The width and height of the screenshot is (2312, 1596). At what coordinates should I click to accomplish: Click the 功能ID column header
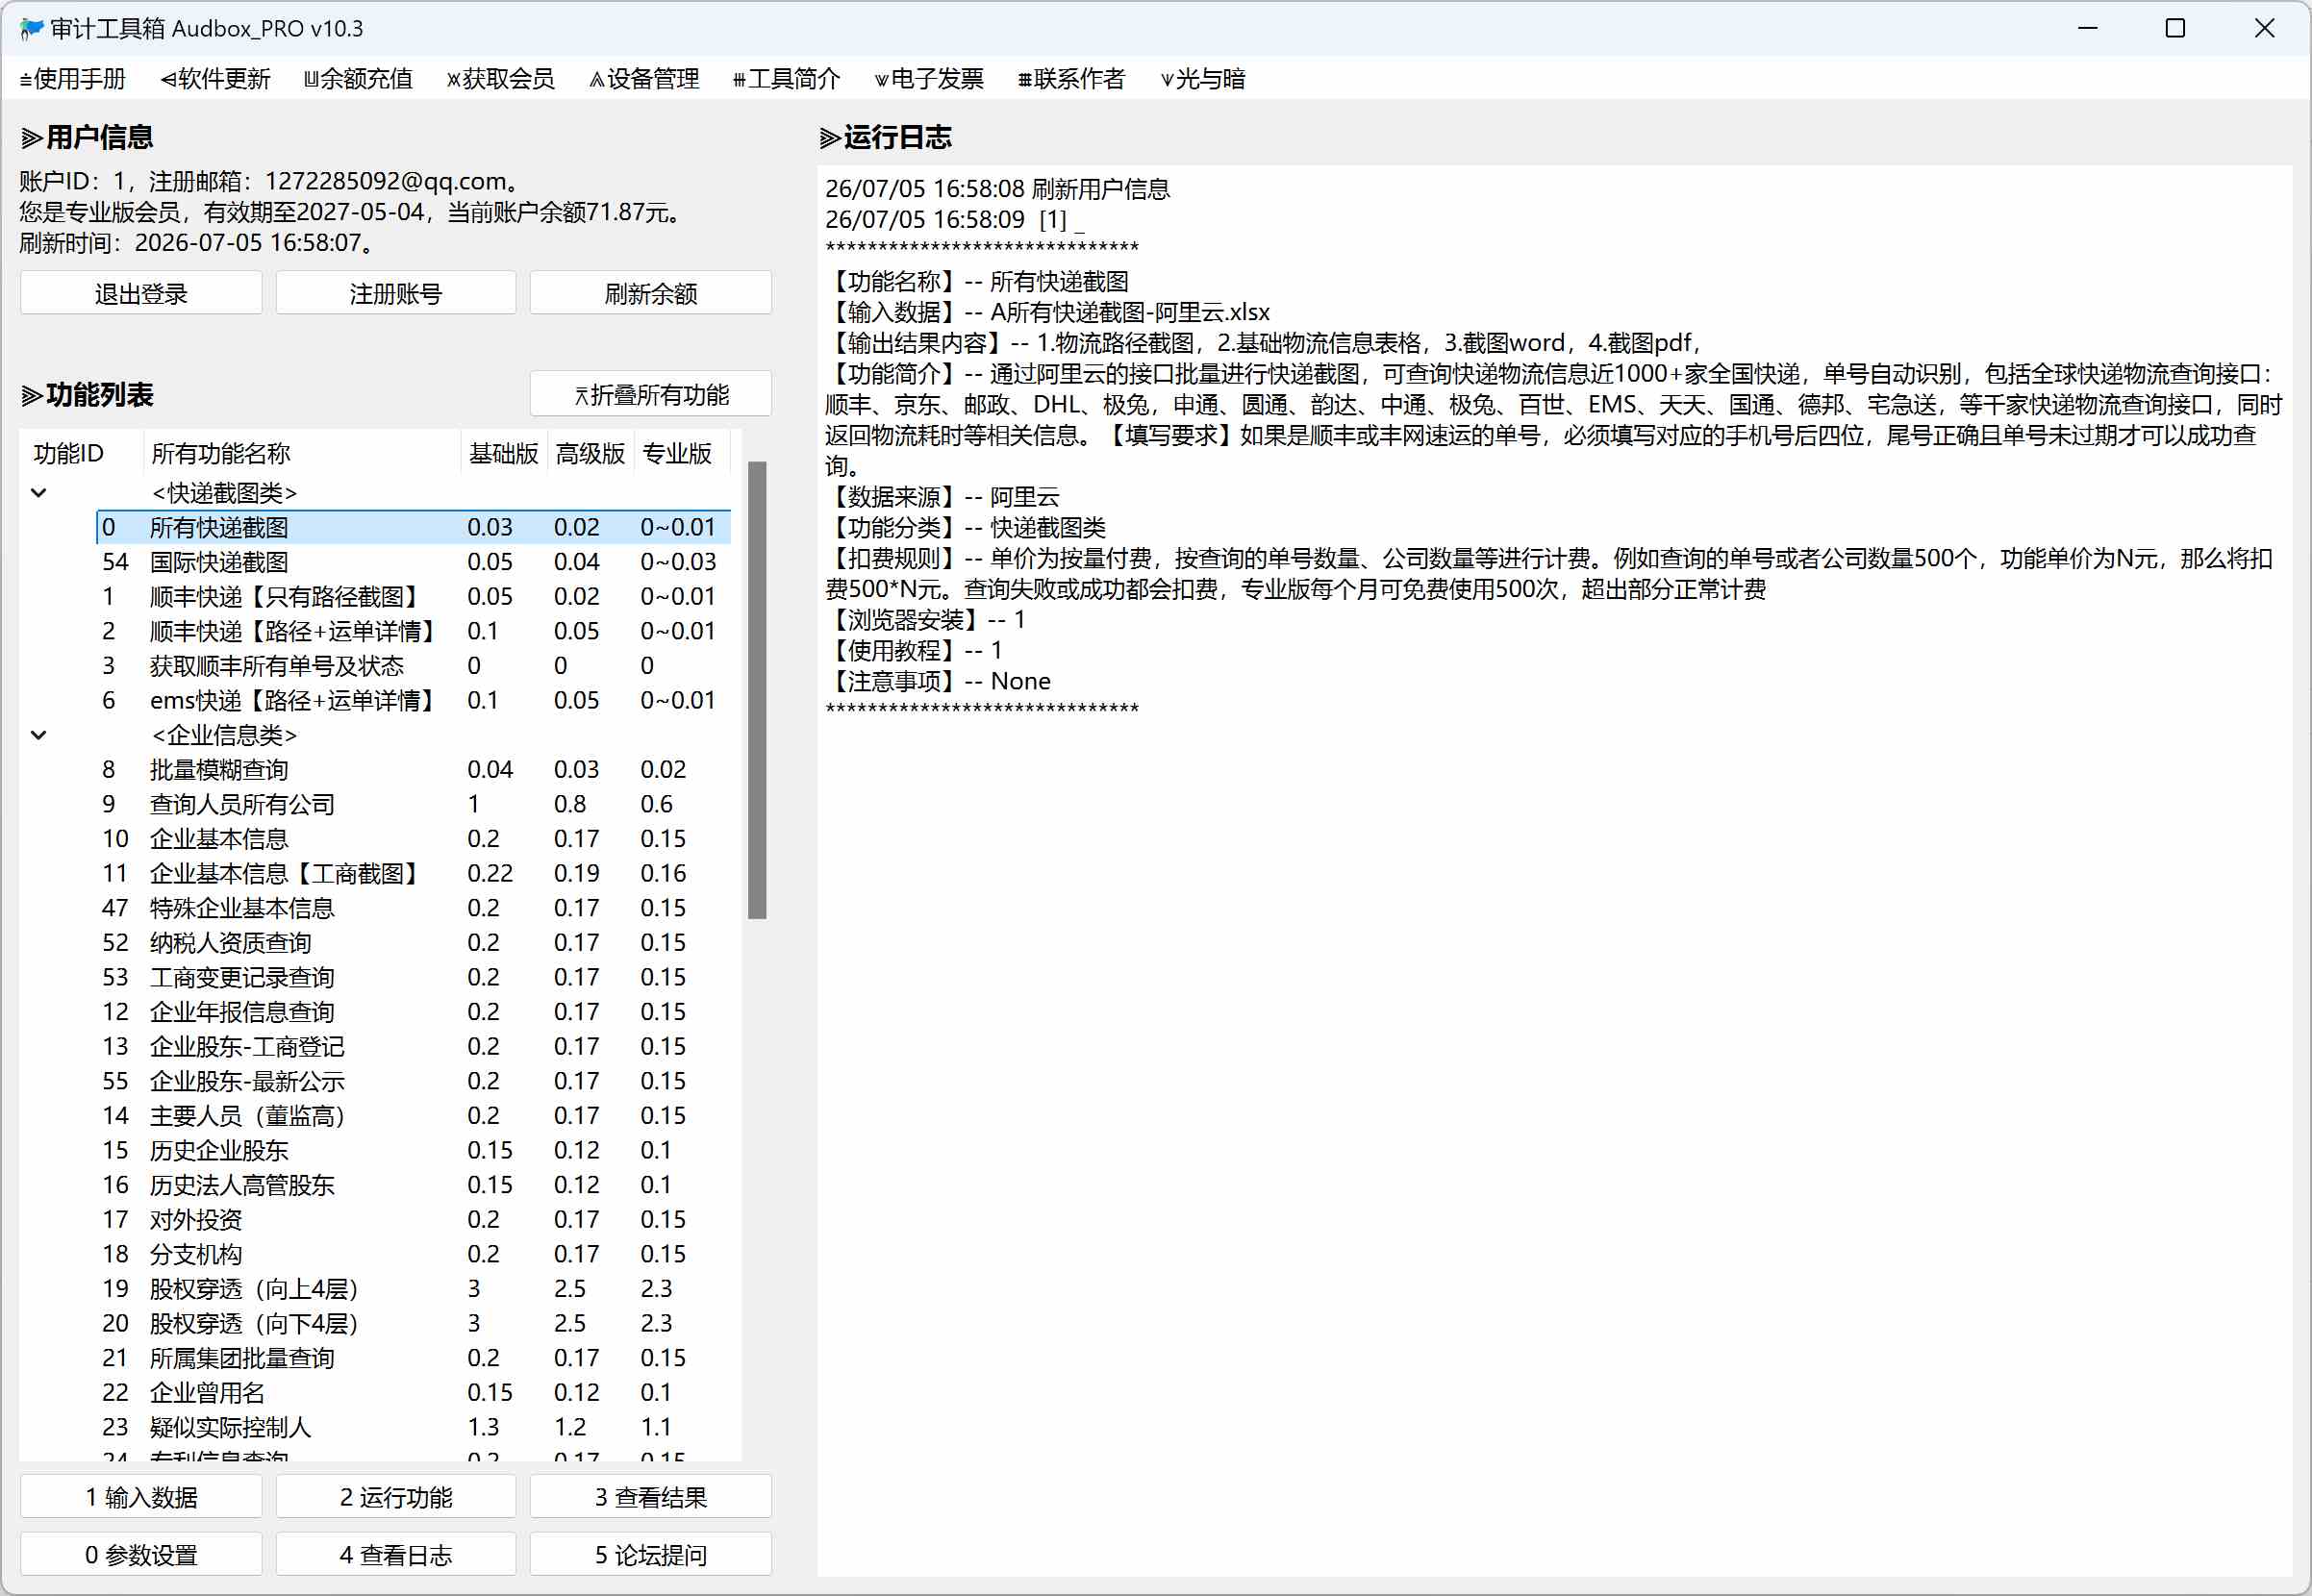tap(82, 453)
